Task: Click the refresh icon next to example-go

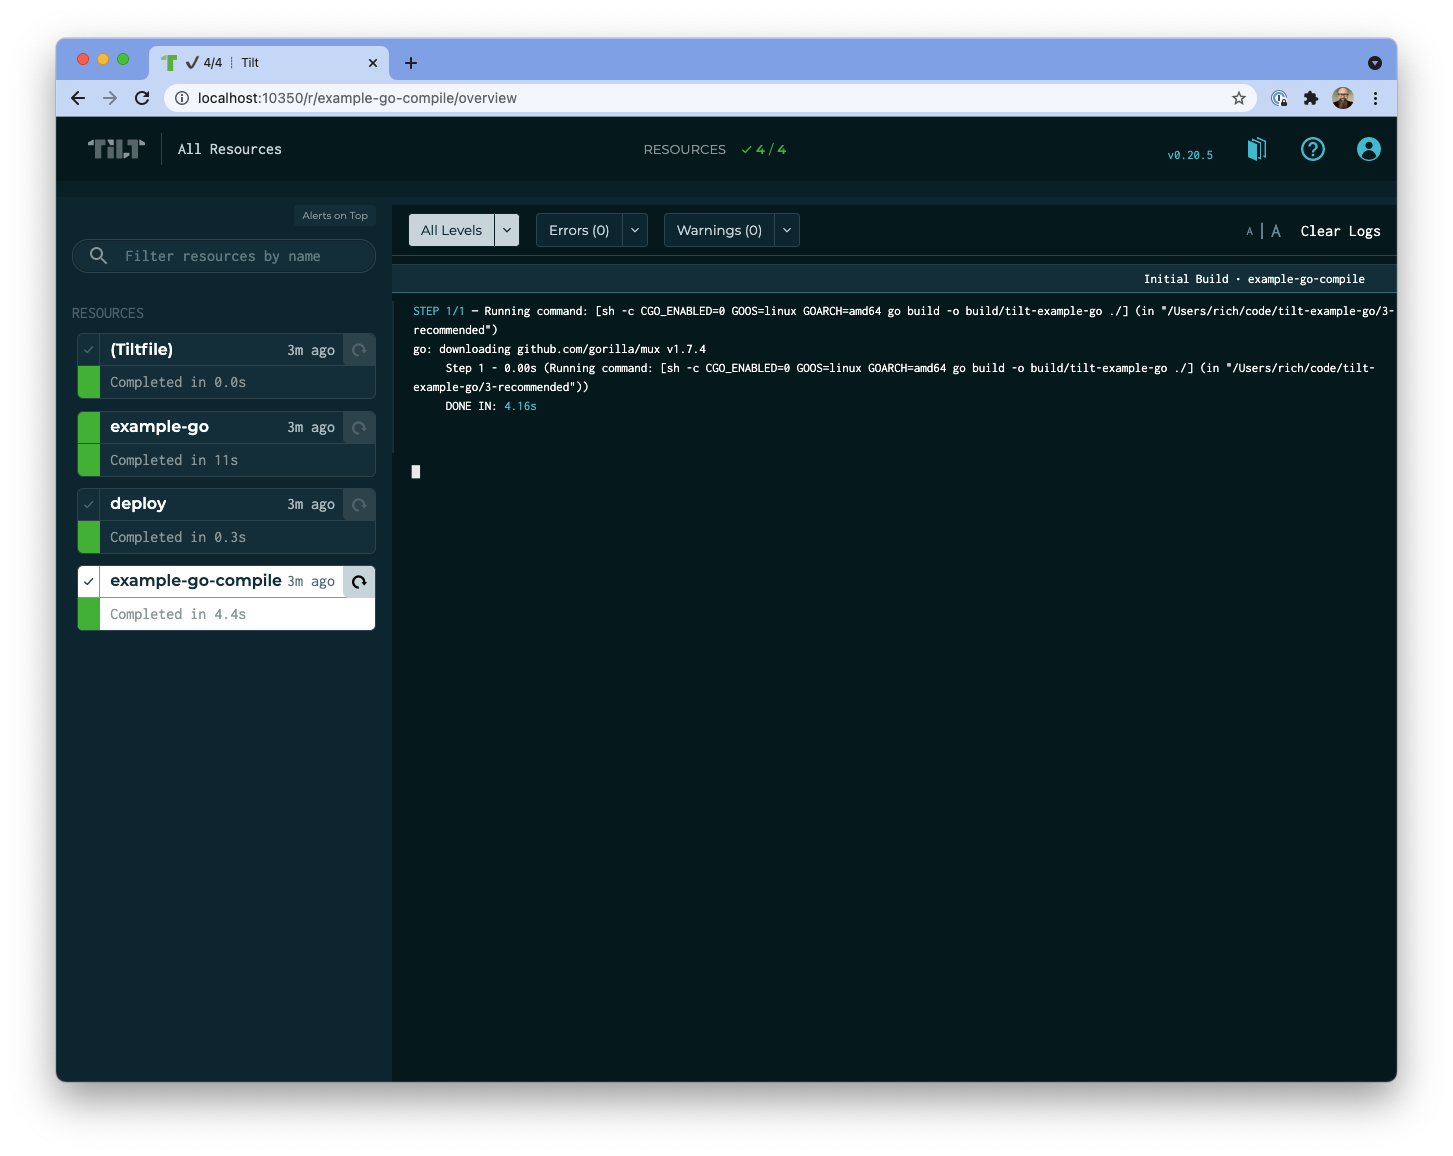Action: pyautogui.click(x=359, y=427)
